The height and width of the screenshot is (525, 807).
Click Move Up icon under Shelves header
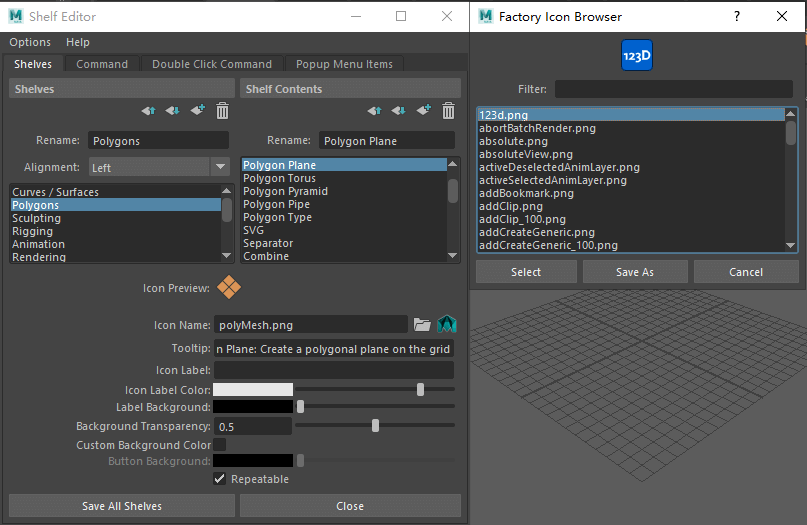coord(149,111)
